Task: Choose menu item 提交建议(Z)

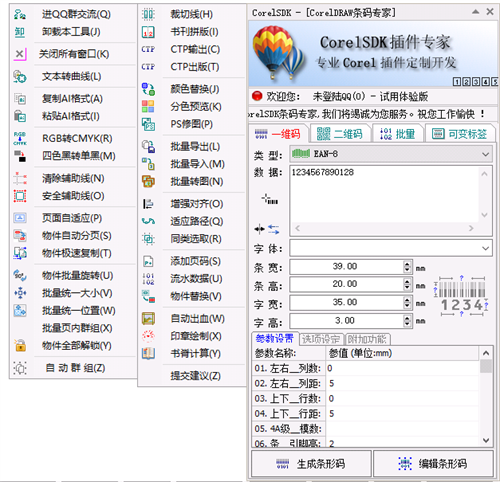Action: click(196, 376)
